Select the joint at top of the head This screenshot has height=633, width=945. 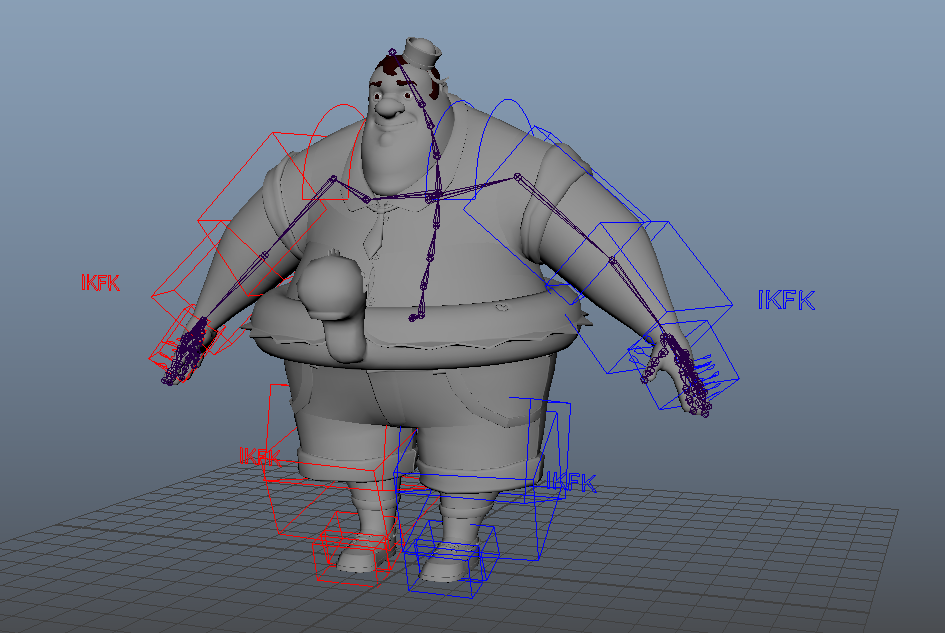pos(392,52)
